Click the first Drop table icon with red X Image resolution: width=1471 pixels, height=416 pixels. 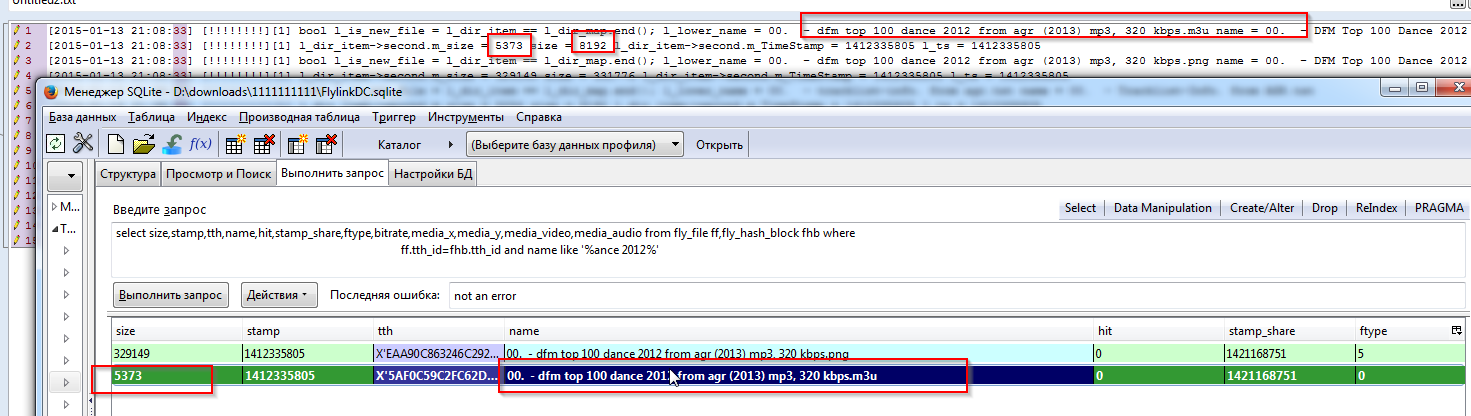point(264,144)
